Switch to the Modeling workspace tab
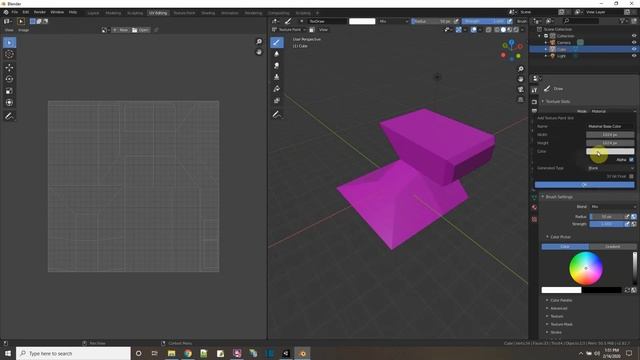 (113, 13)
